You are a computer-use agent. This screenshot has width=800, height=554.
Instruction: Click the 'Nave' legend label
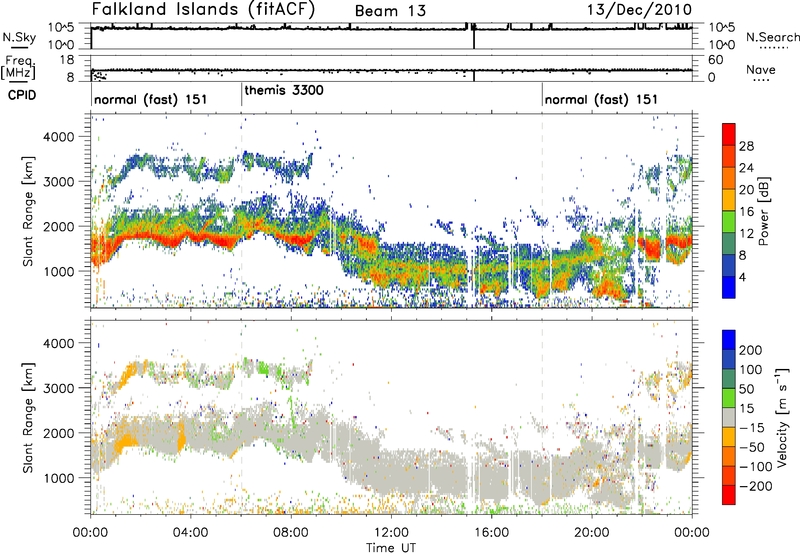761,69
